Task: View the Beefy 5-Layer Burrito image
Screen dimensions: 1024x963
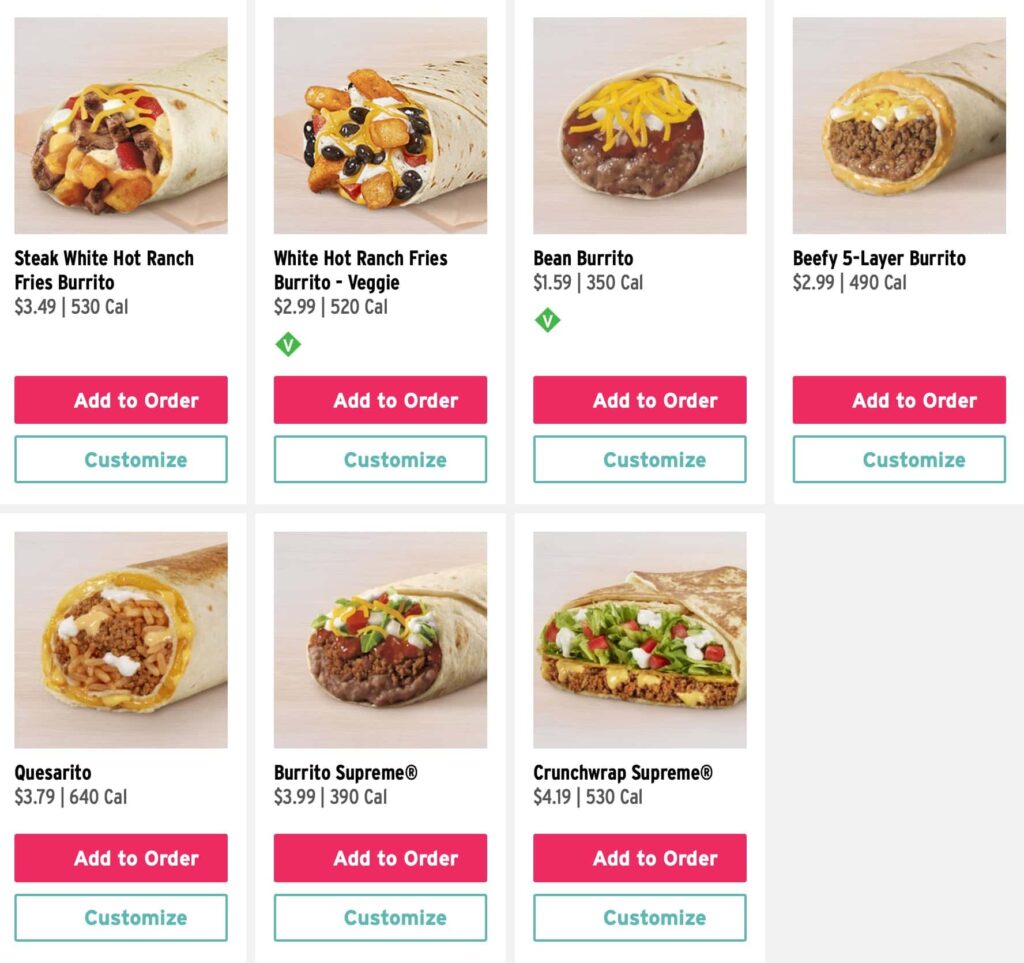Action: tap(899, 125)
